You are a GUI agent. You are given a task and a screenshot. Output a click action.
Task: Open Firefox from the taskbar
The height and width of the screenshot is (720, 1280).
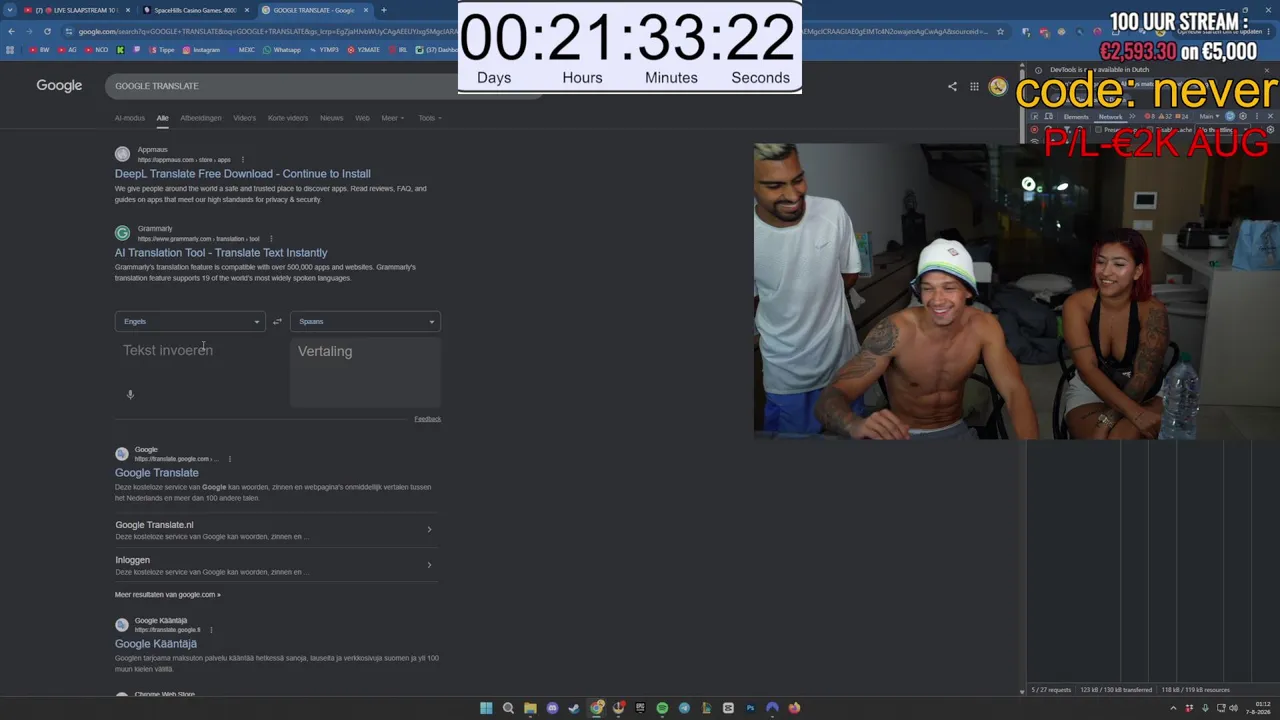[794, 708]
